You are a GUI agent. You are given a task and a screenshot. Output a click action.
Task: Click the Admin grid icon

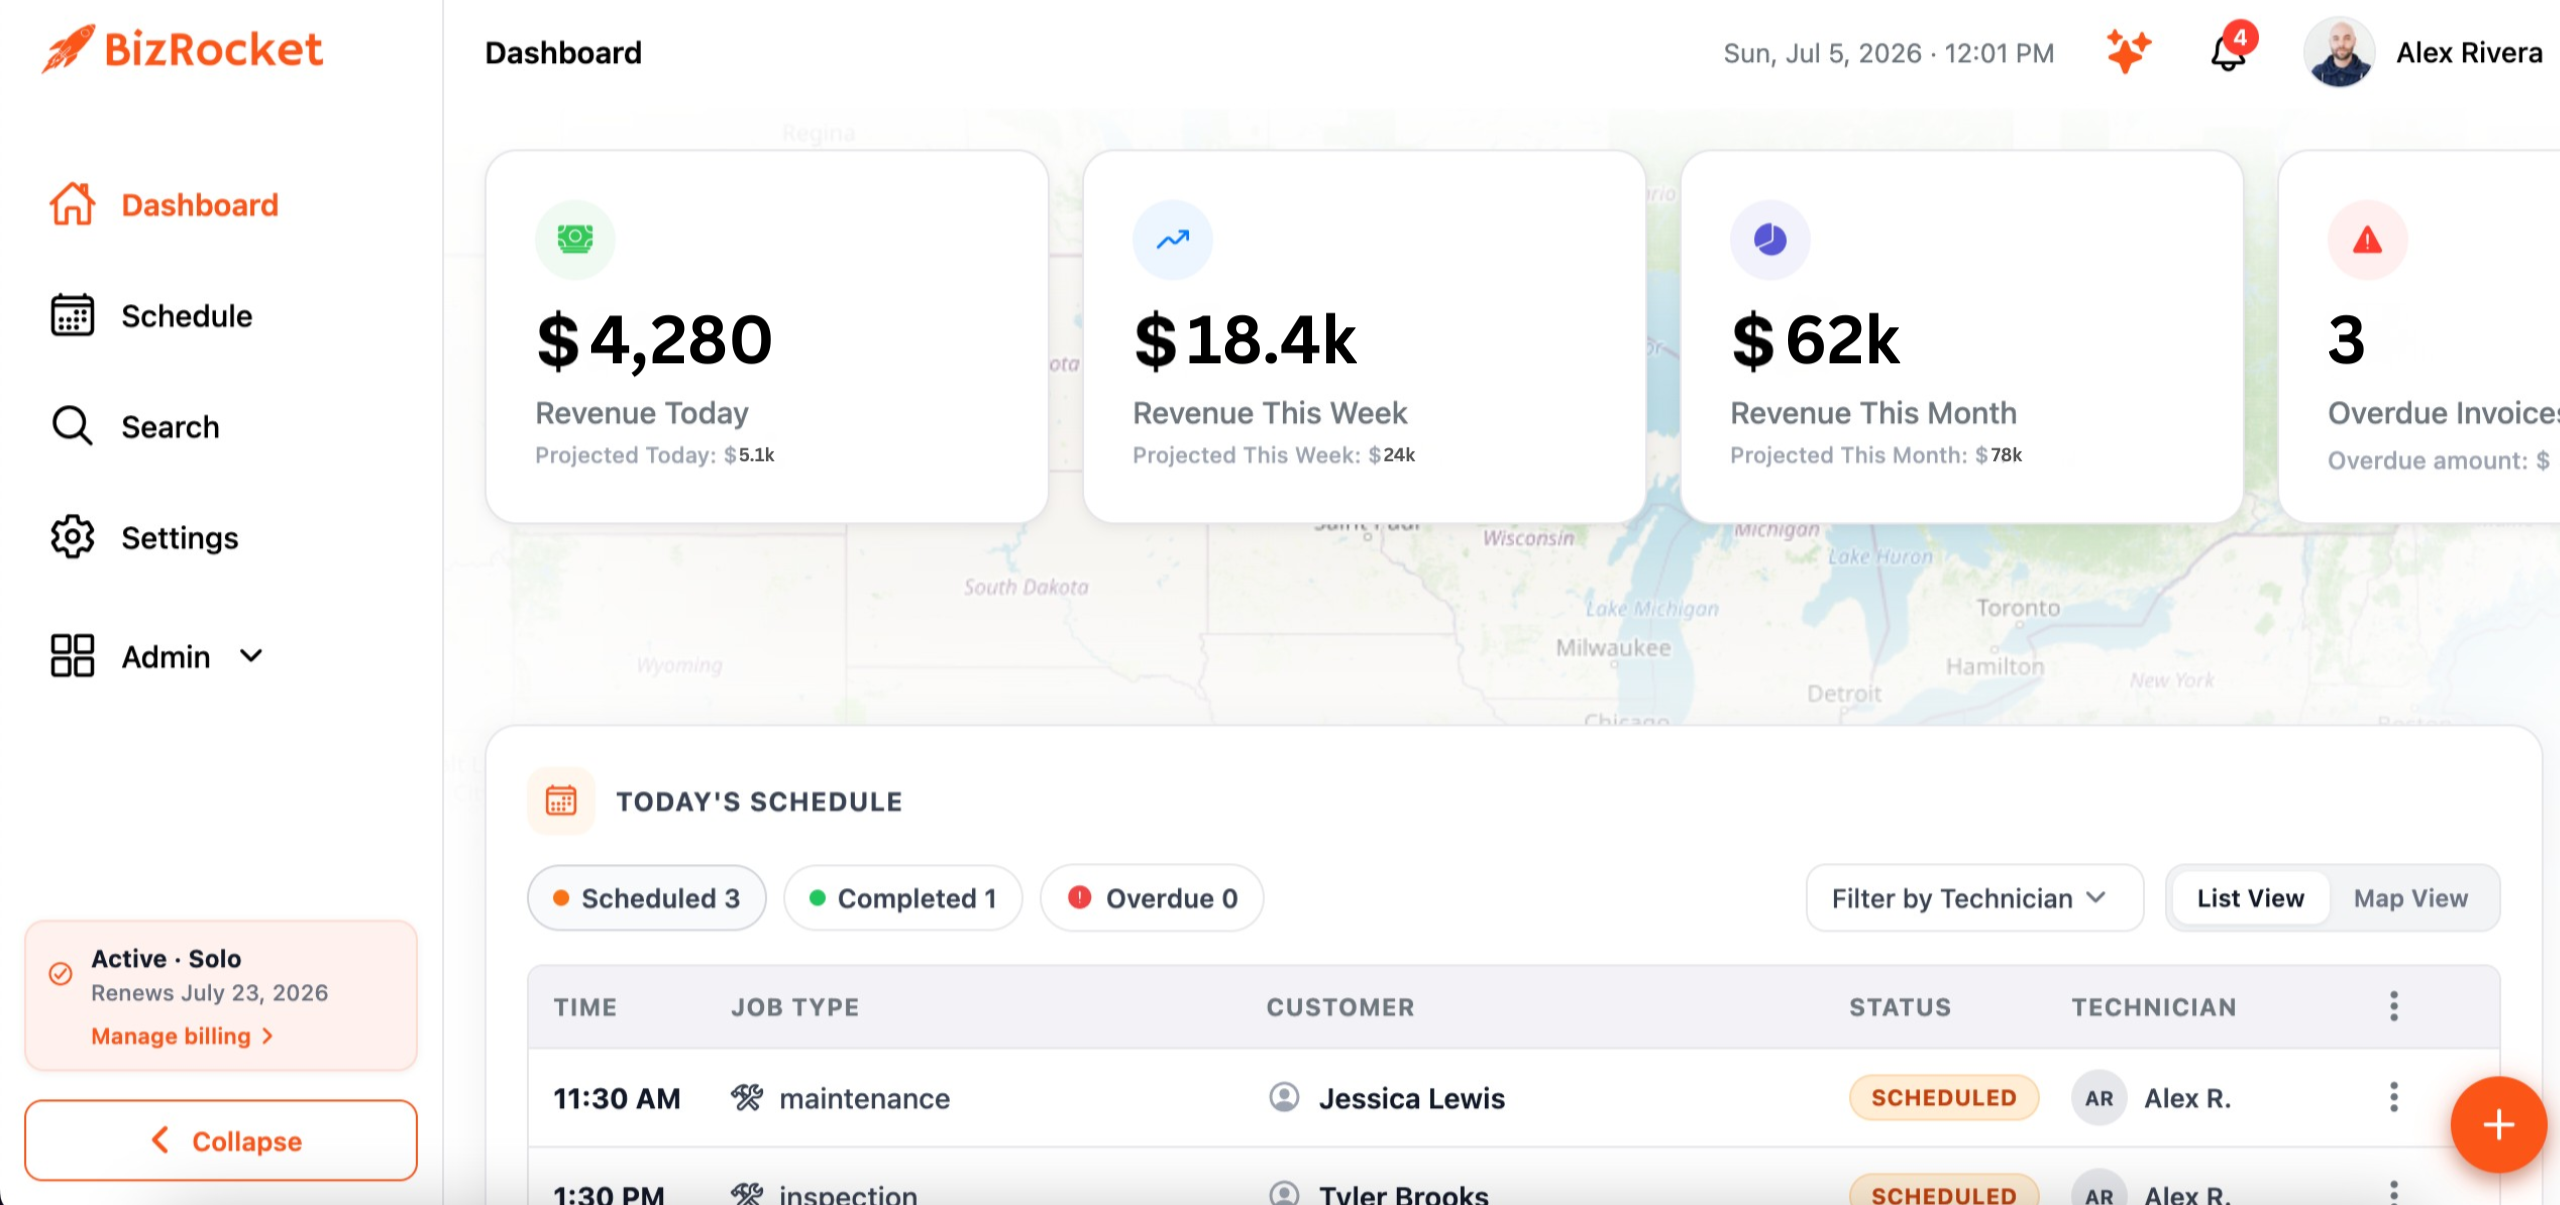[x=72, y=656]
